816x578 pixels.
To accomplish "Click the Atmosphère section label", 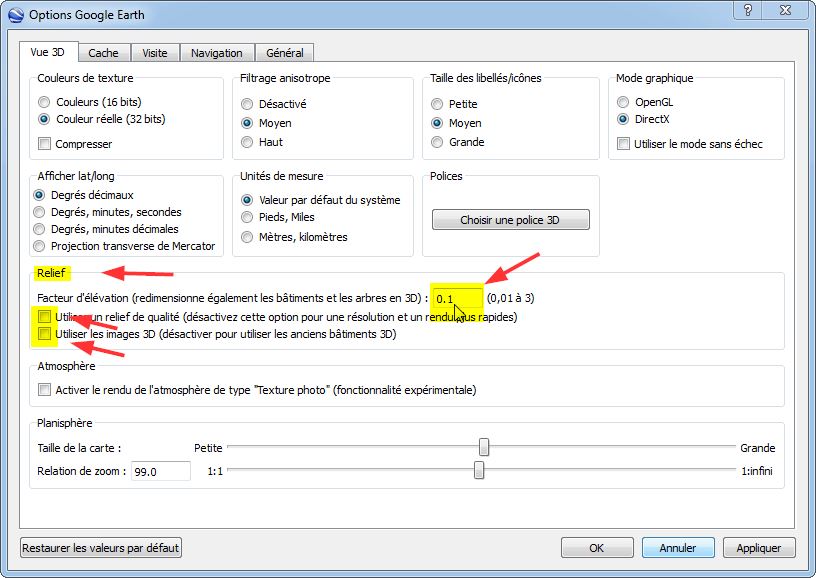I will [x=66, y=366].
